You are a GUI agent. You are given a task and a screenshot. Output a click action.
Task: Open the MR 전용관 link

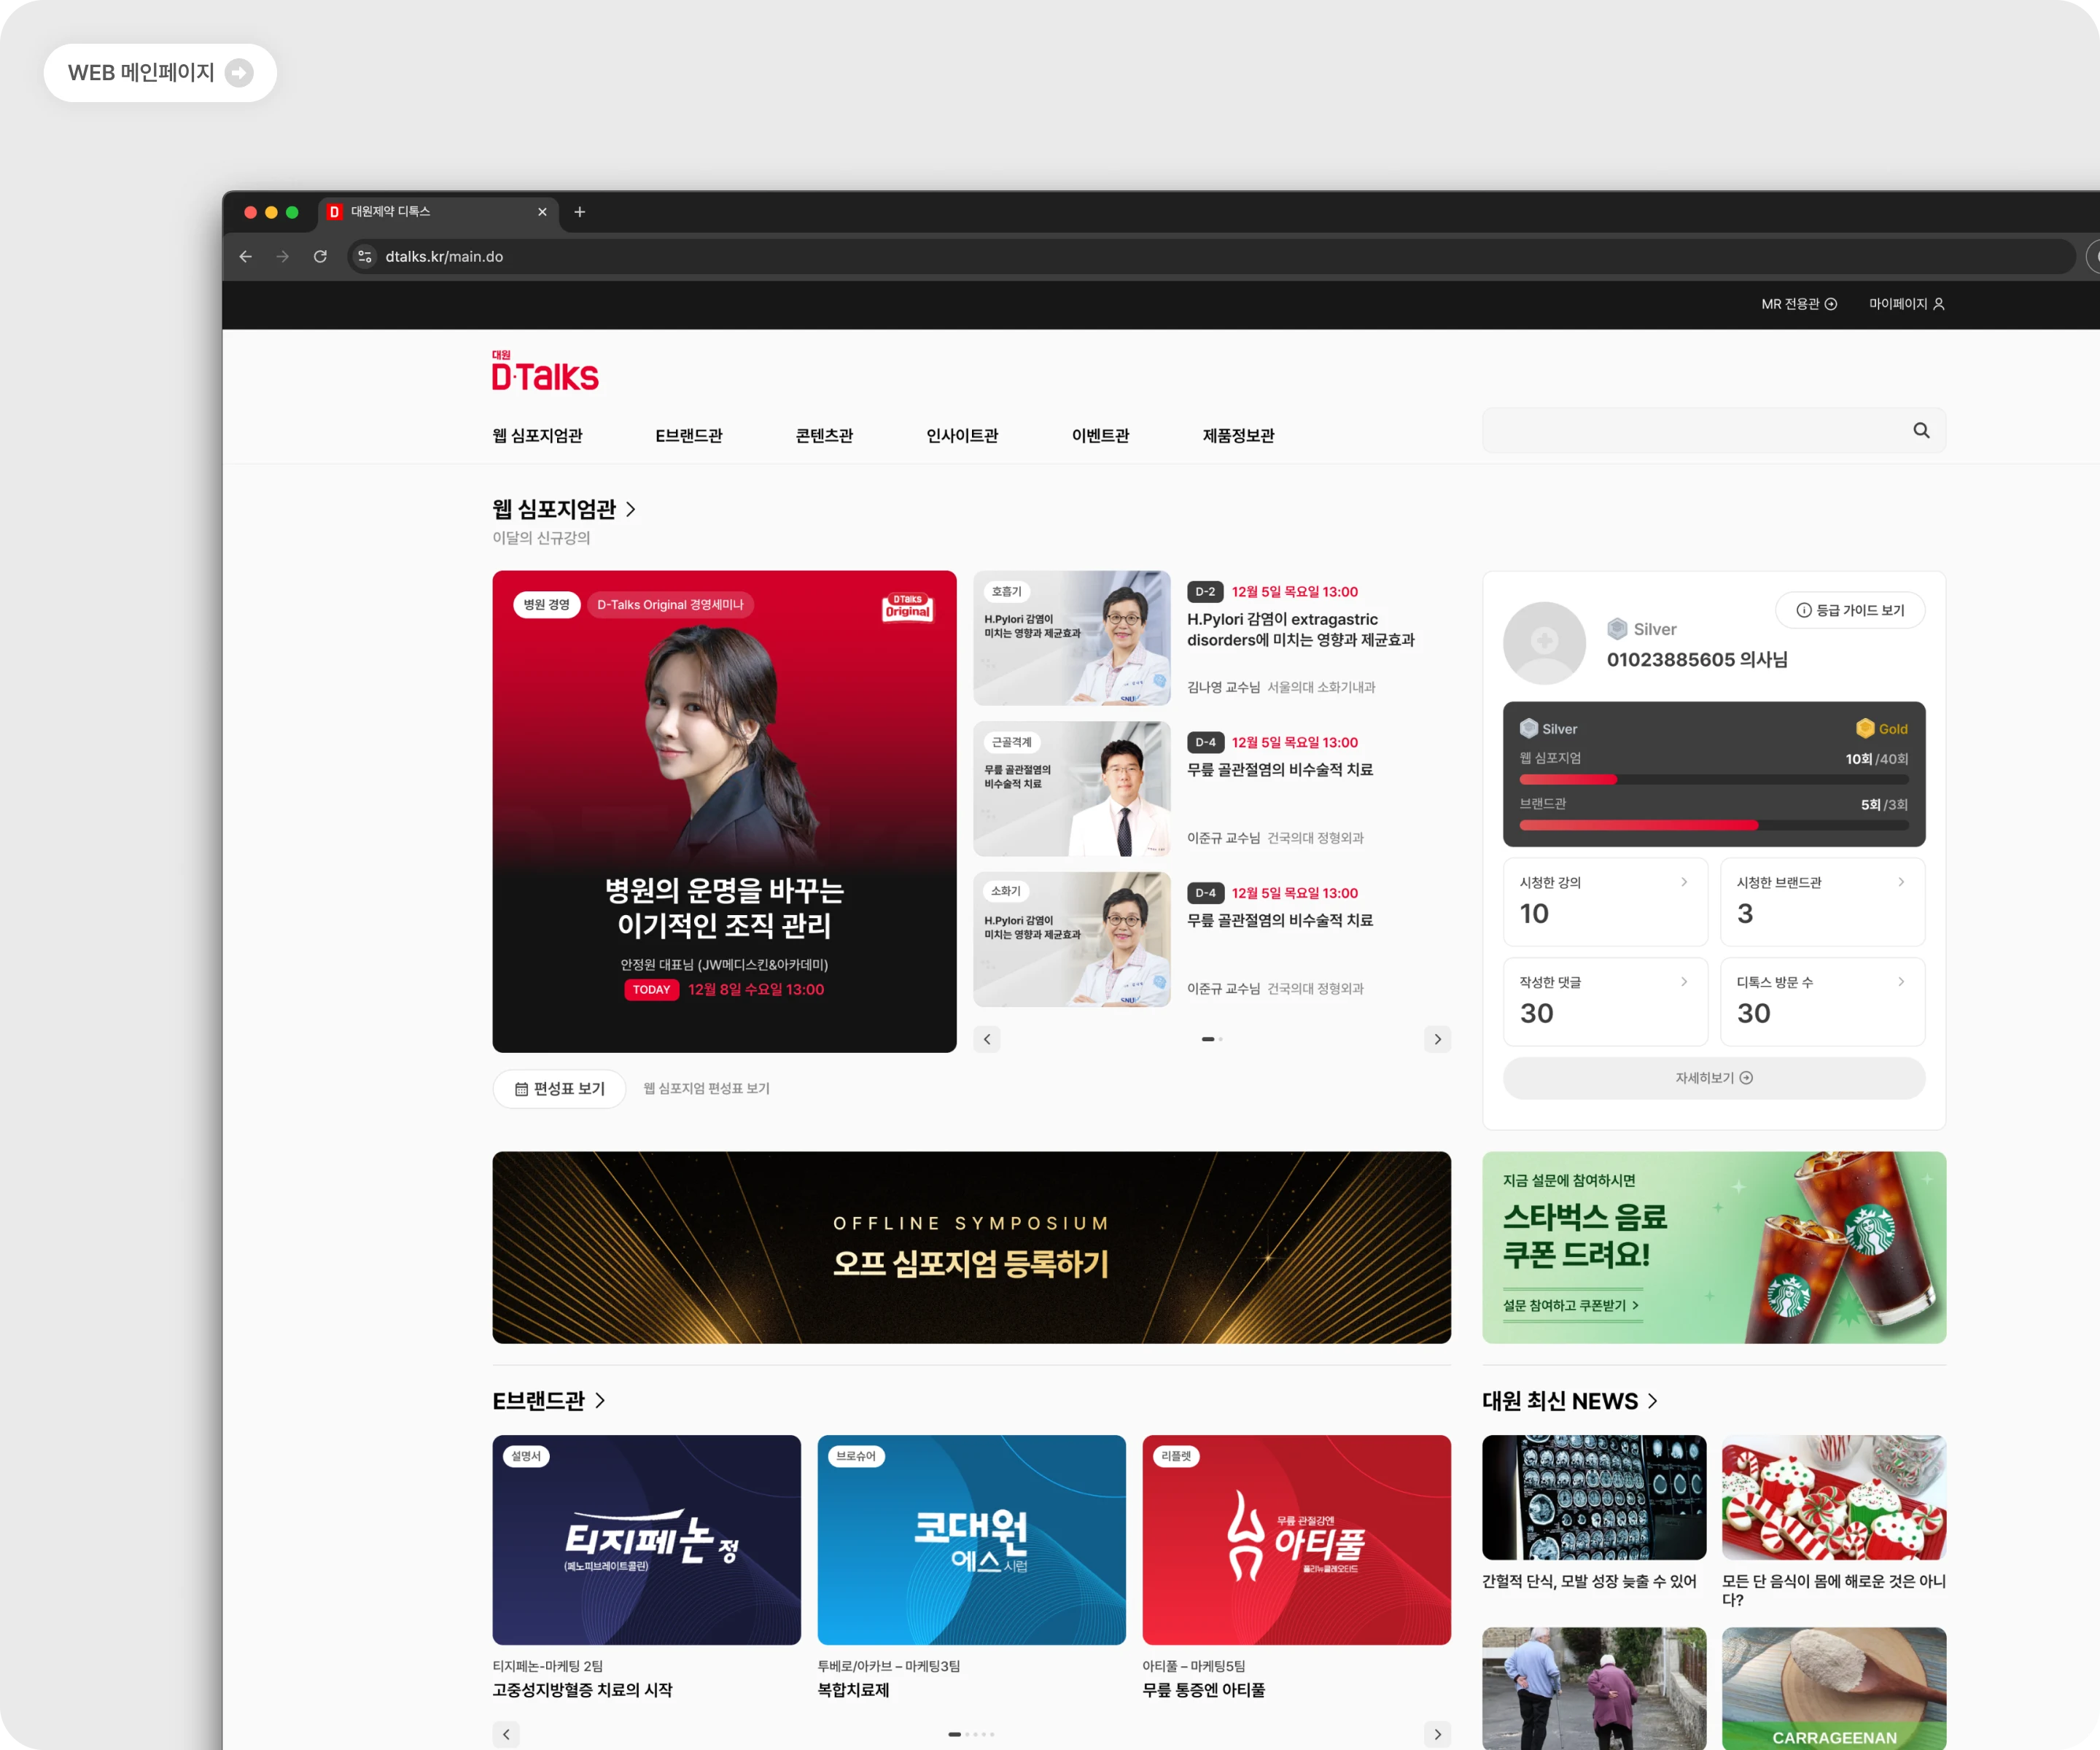click(x=1799, y=304)
